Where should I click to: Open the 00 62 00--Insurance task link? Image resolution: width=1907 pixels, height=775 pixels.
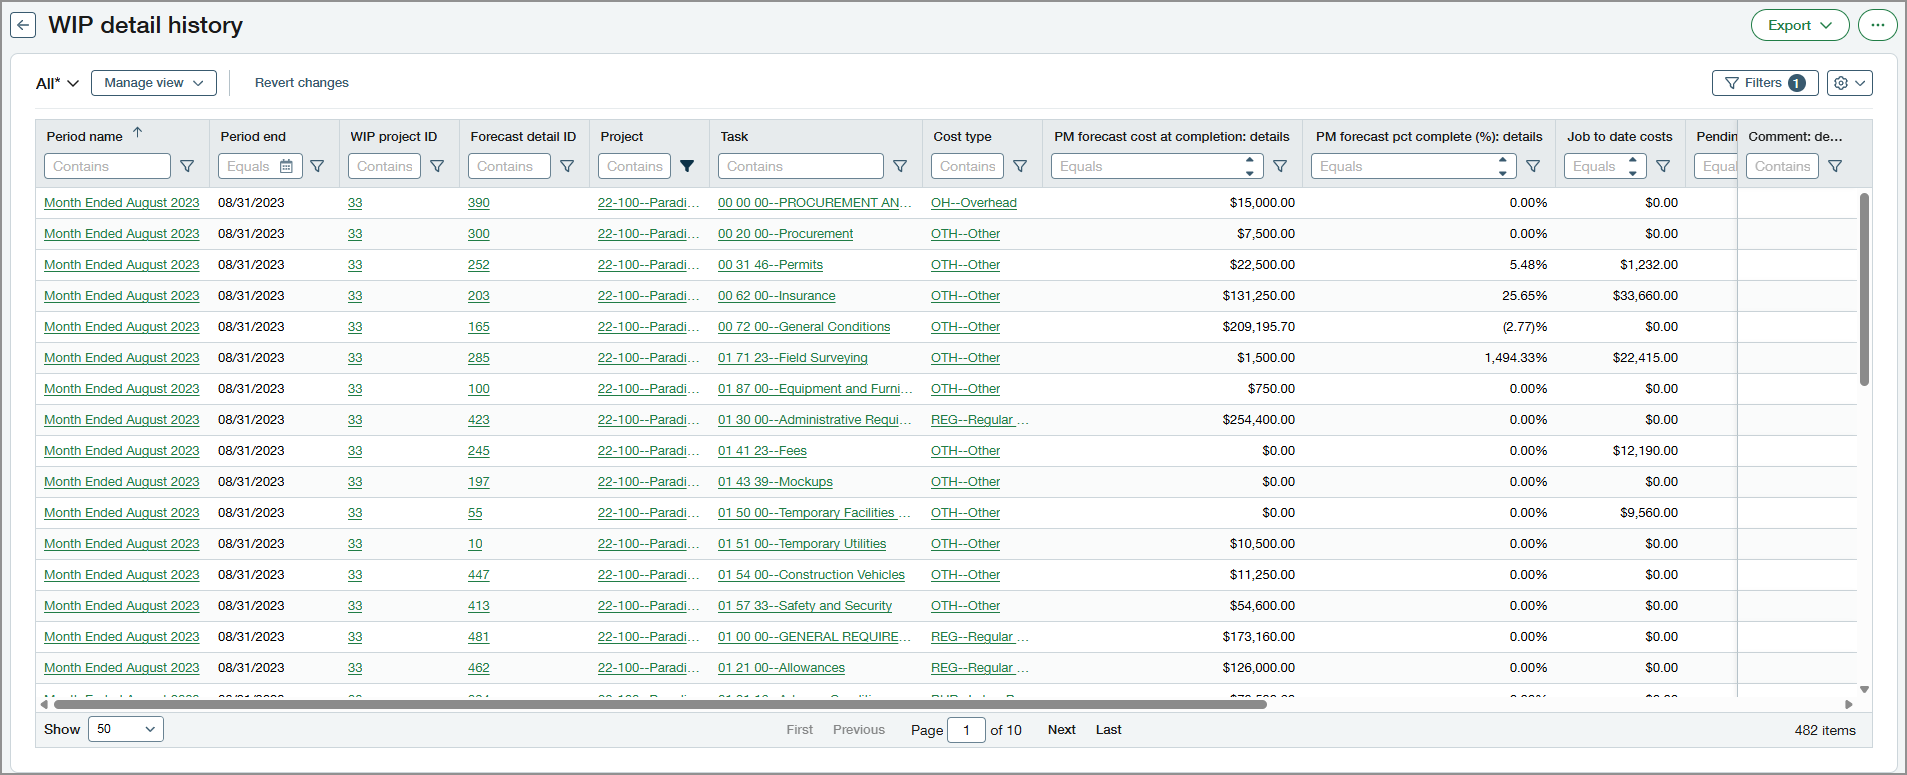776,296
